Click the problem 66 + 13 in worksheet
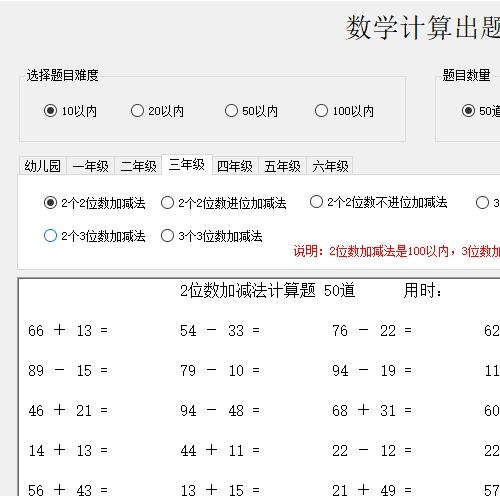This screenshot has height=496, width=500. (x=68, y=331)
